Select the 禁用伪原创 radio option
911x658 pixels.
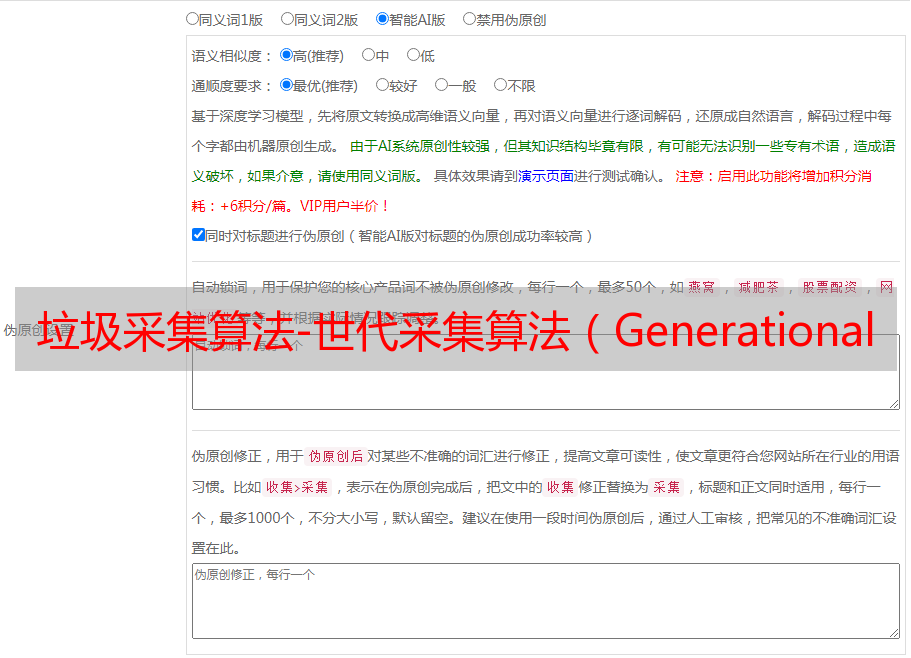[469, 19]
